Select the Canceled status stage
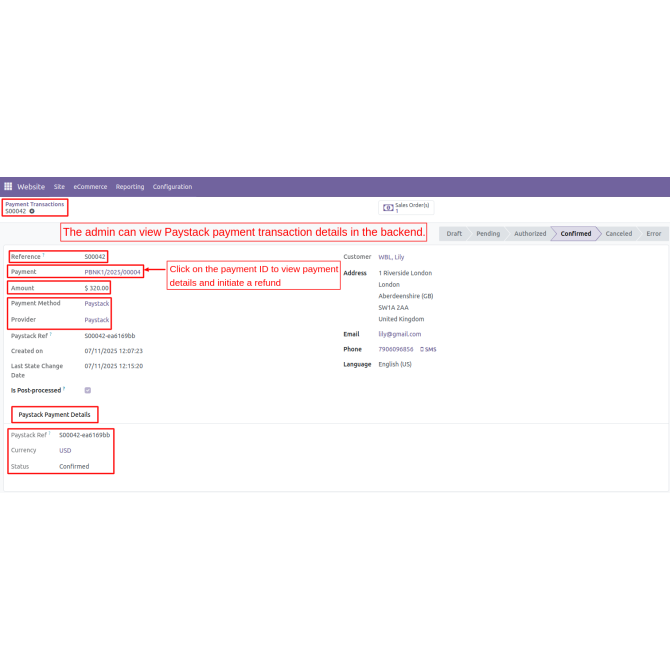The image size is (670, 670). (x=618, y=234)
